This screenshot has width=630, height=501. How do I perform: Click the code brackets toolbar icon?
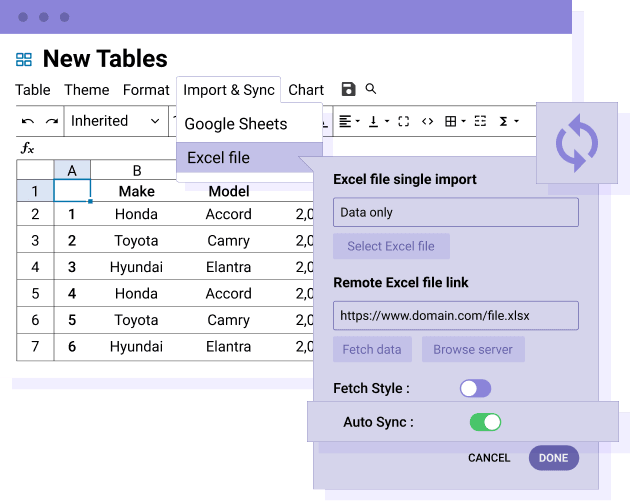click(427, 122)
